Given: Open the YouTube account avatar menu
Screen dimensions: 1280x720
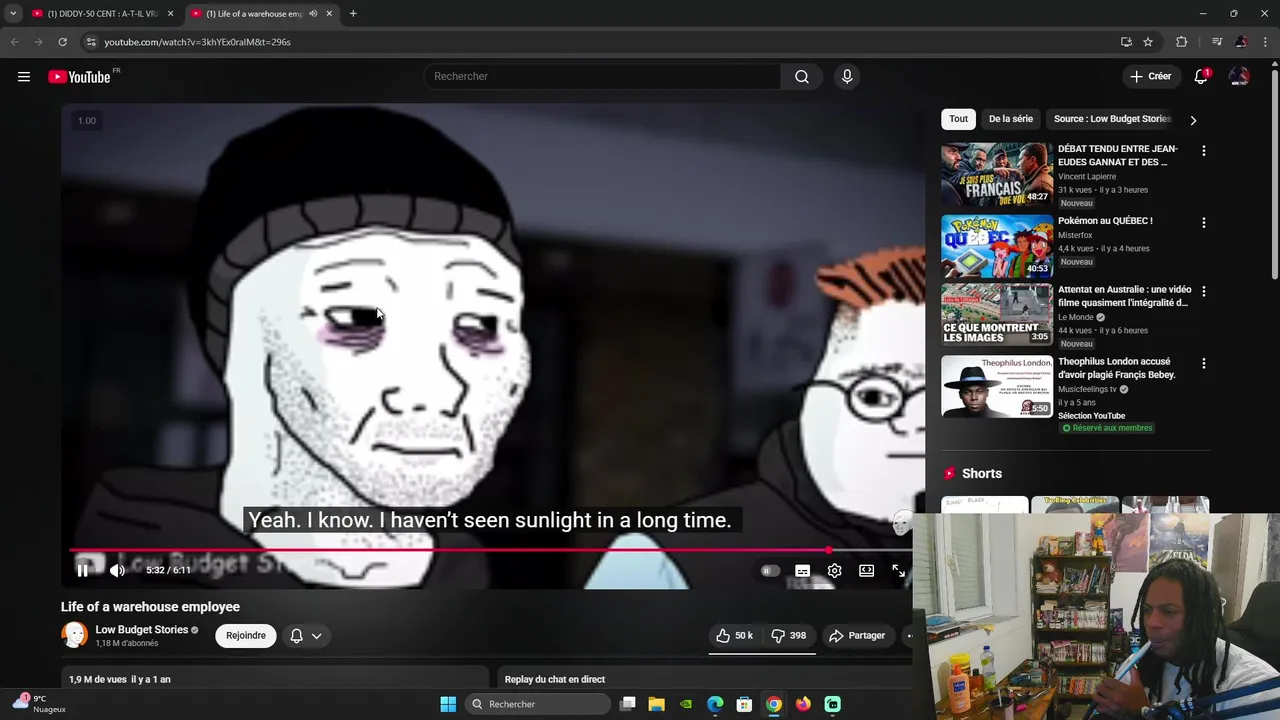Looking at the screenshot, I should click(x=1239, y=77).
